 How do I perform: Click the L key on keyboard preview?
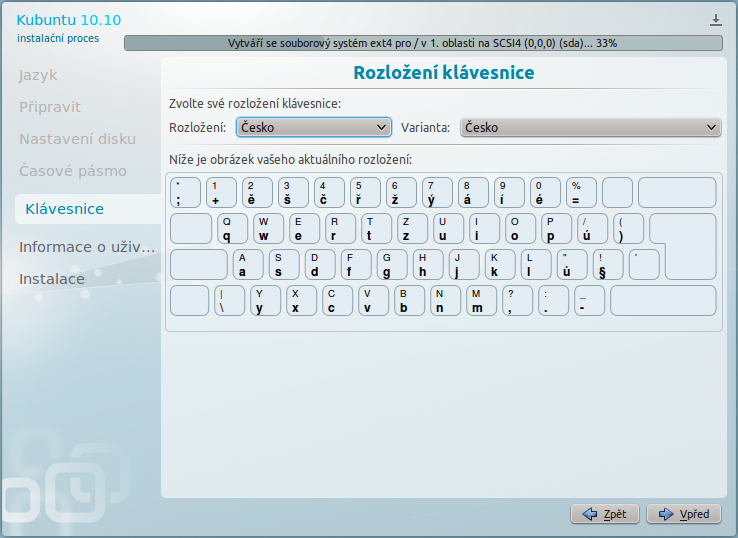(536, 265)
